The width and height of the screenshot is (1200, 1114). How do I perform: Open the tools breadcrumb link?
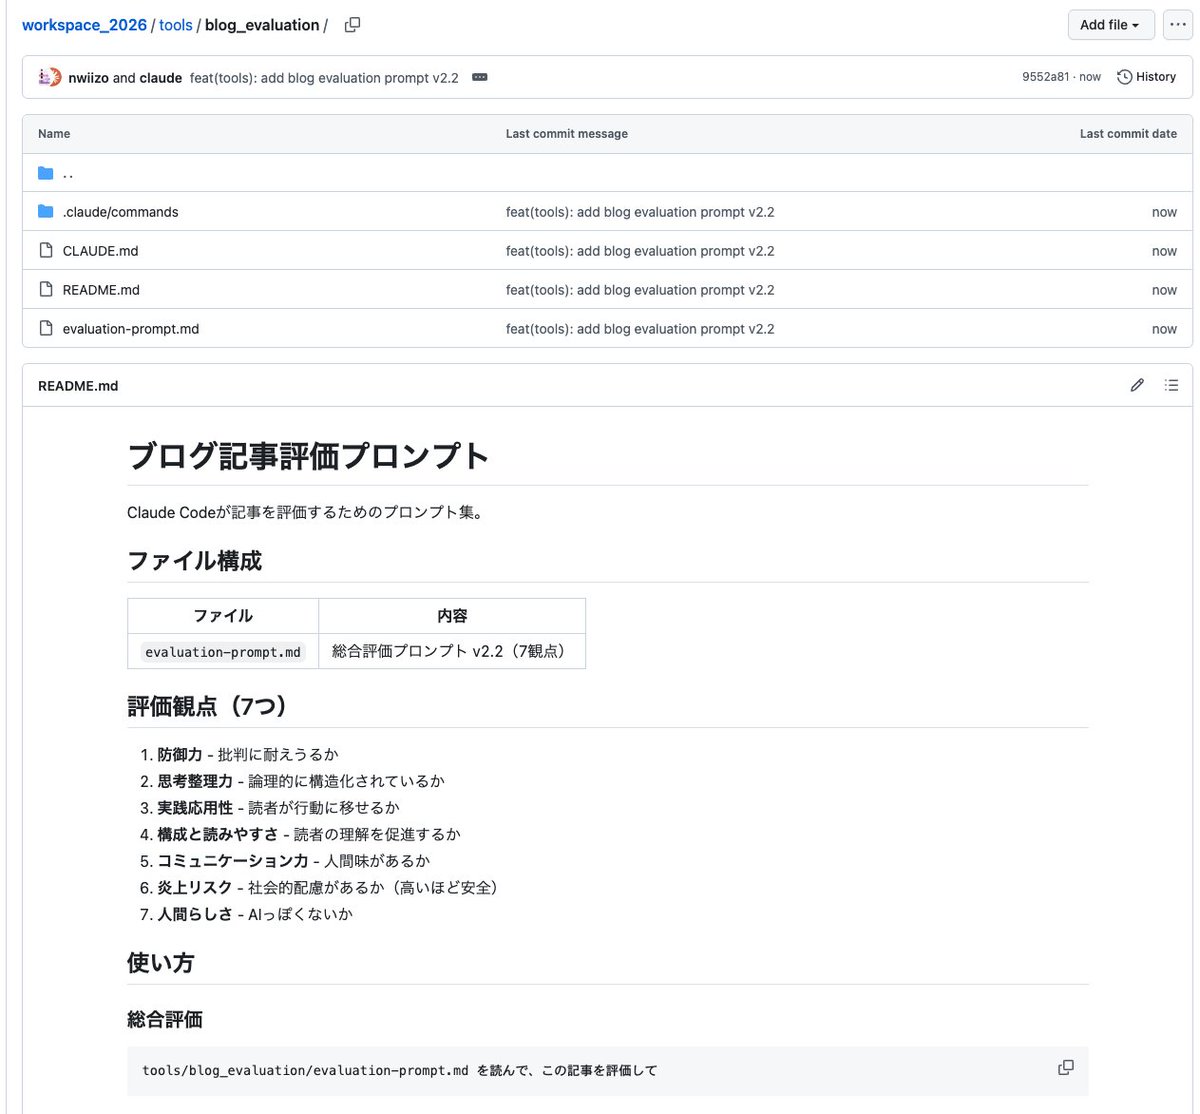(x=176, y=24)
